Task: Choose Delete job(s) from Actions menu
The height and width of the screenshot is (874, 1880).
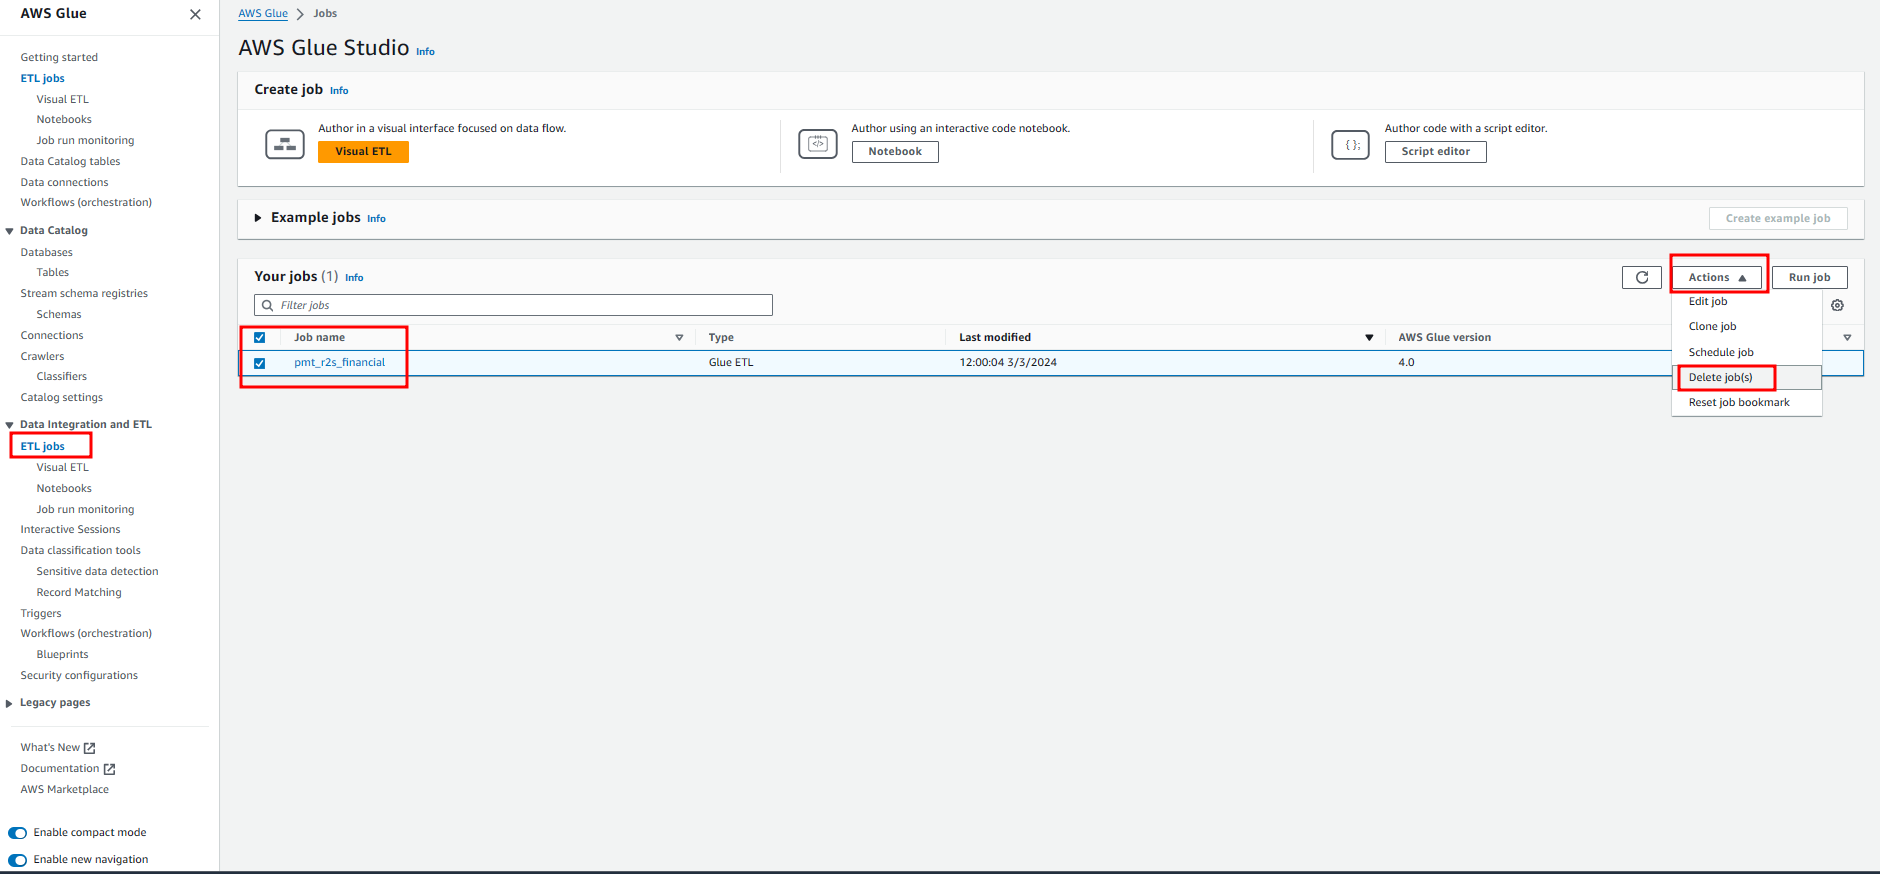Action: 1747,377
